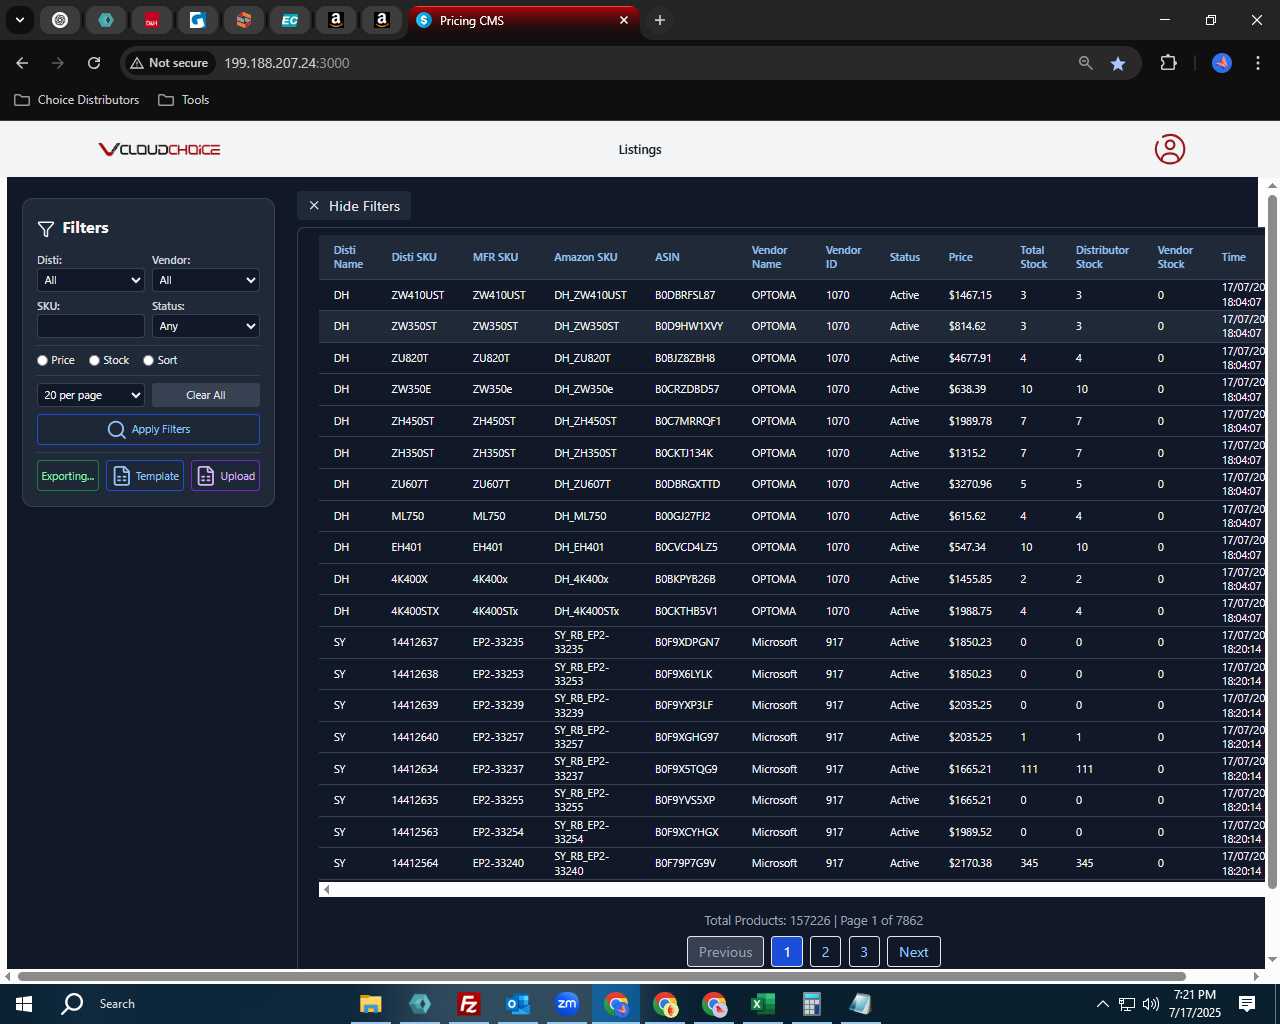Image resolution: width=1280 pixels, height=1024 pixels.
Task: Open FileZilla from taskbar
Action: [468, 1004]
